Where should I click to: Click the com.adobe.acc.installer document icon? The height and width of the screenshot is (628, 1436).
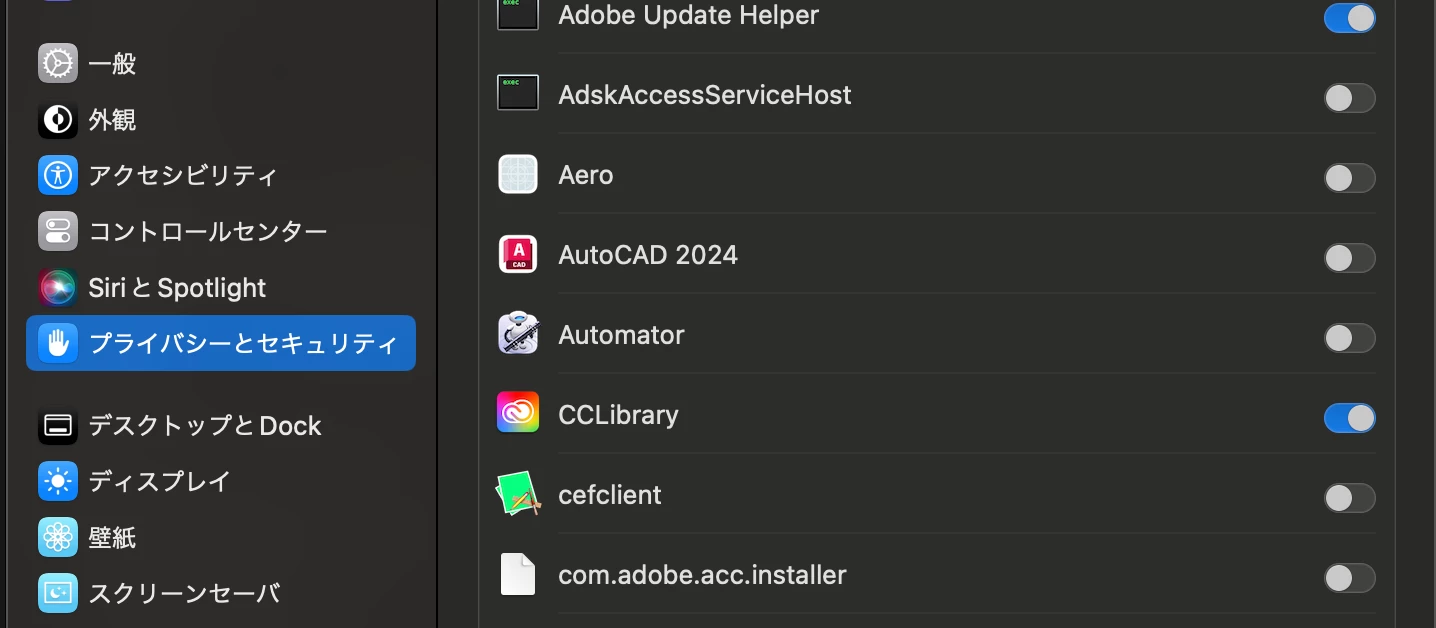coord(518,574)
